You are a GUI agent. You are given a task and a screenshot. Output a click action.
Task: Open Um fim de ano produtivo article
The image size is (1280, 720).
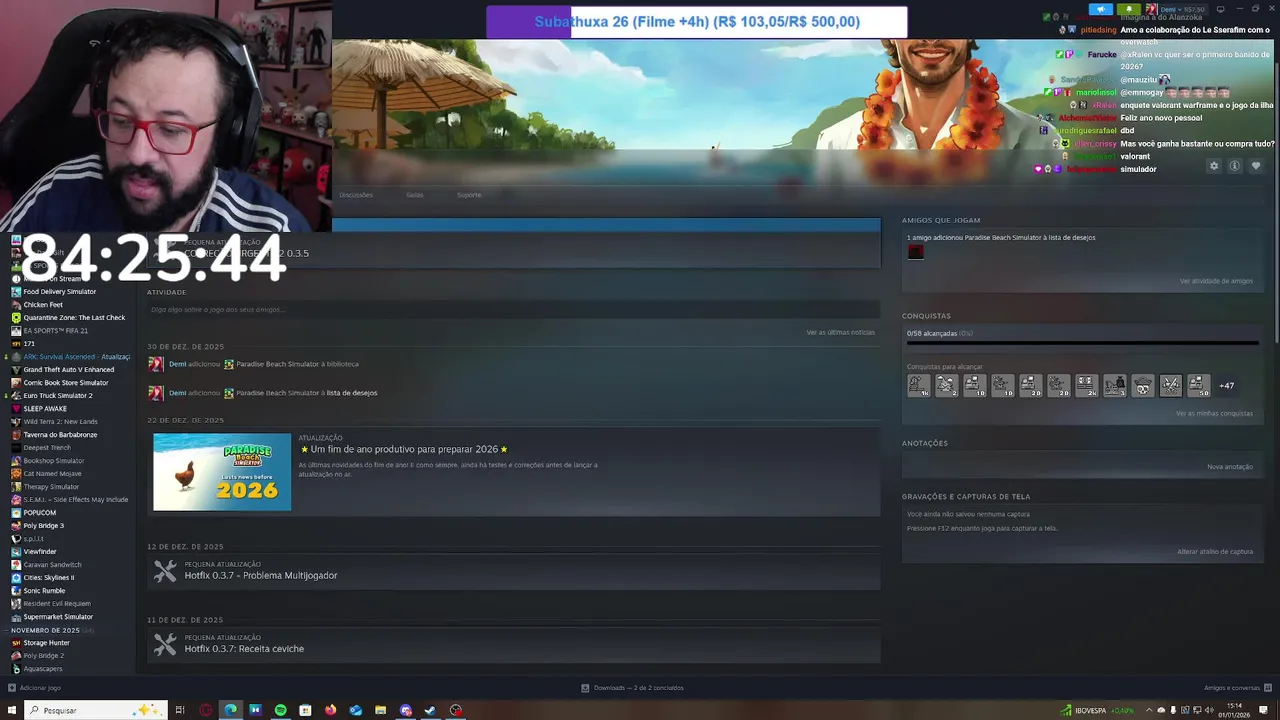[x=404, y=449]
